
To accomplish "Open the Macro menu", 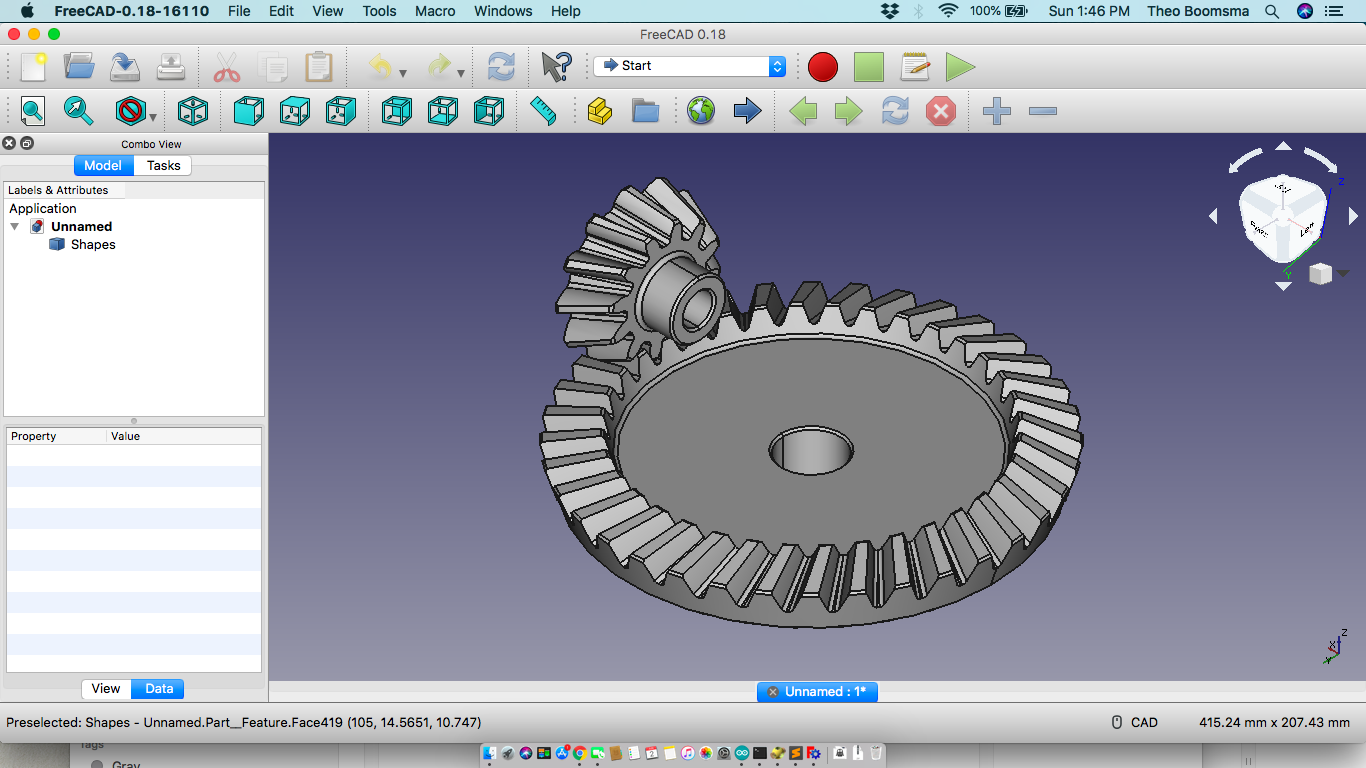I will pos(435,11).
